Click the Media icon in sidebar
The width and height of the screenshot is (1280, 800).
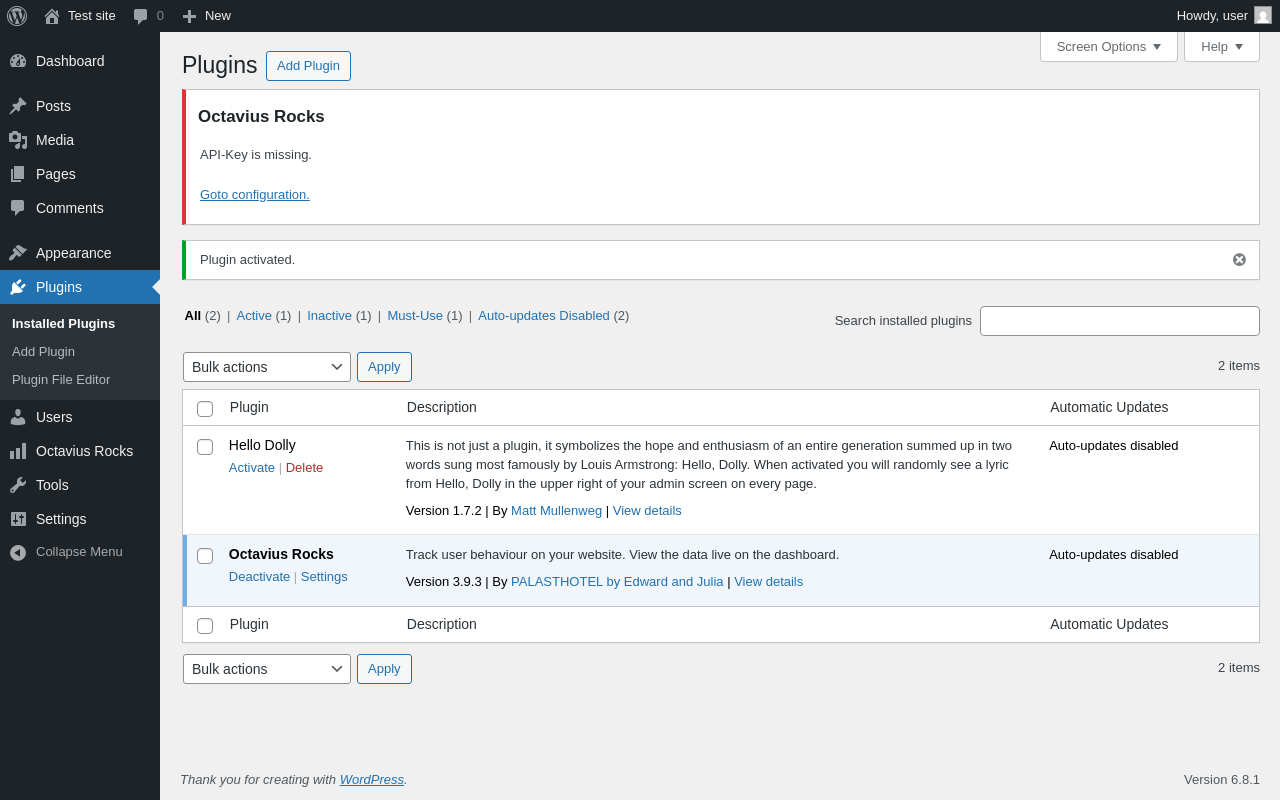(18, 140)
